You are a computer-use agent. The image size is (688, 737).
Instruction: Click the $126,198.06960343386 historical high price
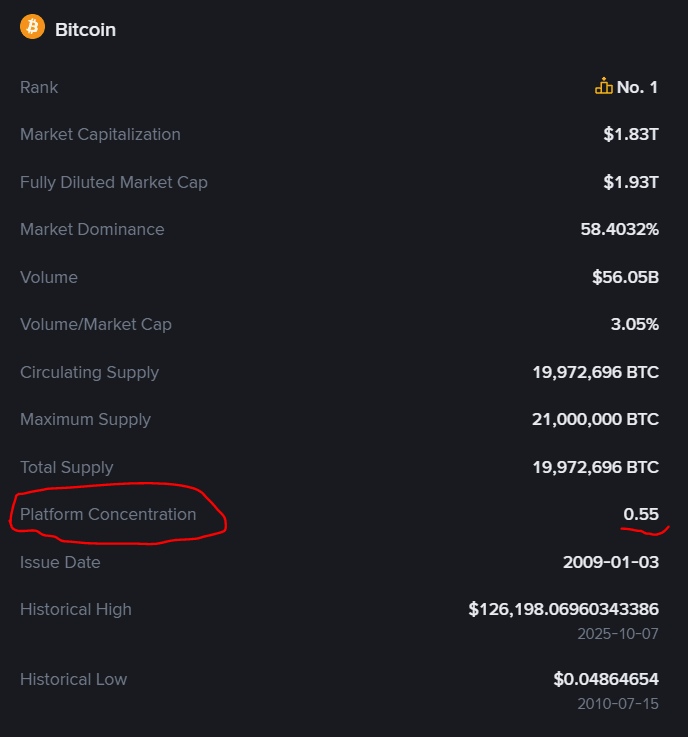tap(563, 609)
